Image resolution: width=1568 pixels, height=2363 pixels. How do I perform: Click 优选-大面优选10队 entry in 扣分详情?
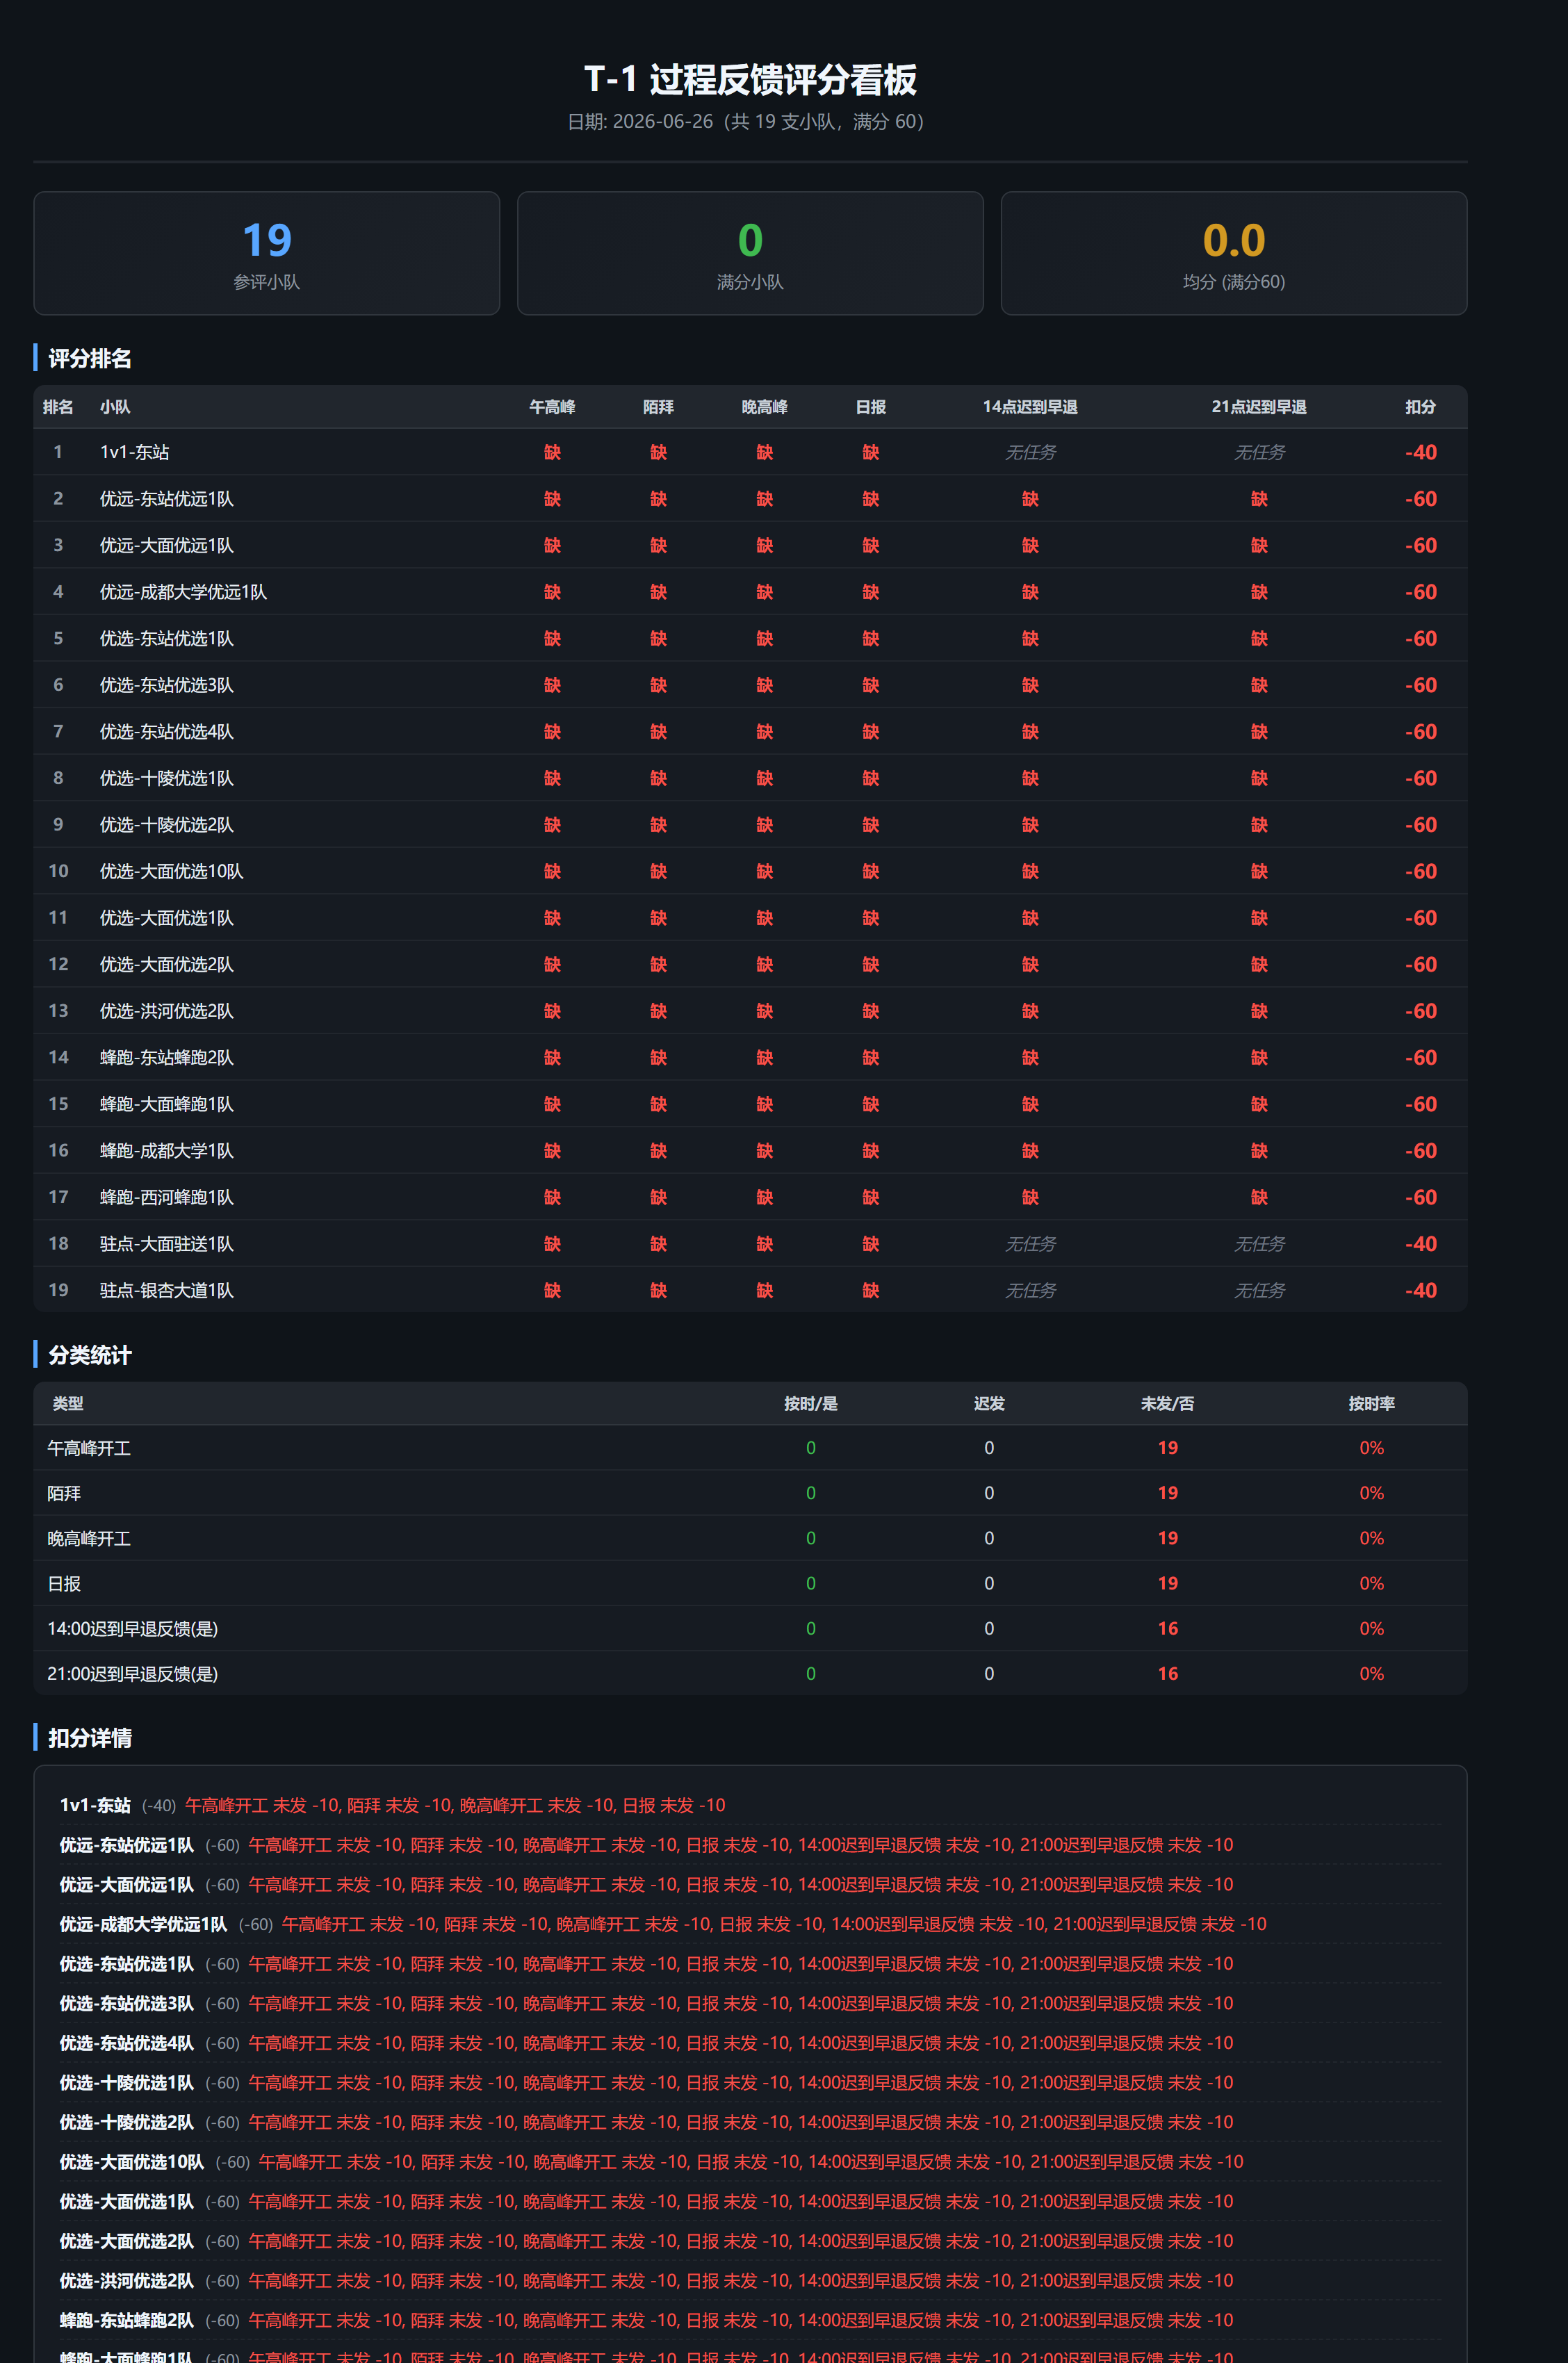point(750,2162)
